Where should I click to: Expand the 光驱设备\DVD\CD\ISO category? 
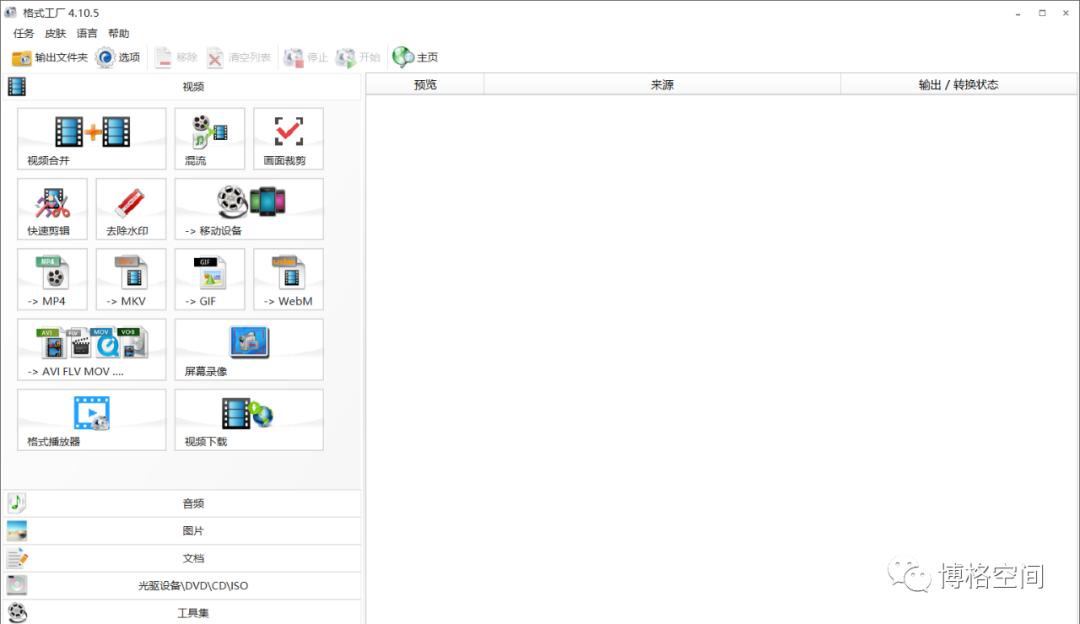(x=182, y=585)
